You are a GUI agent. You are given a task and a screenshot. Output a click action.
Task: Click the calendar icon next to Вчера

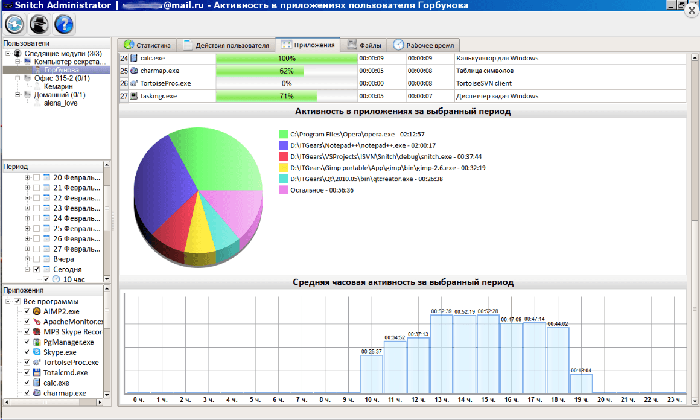tap(46, 259)
